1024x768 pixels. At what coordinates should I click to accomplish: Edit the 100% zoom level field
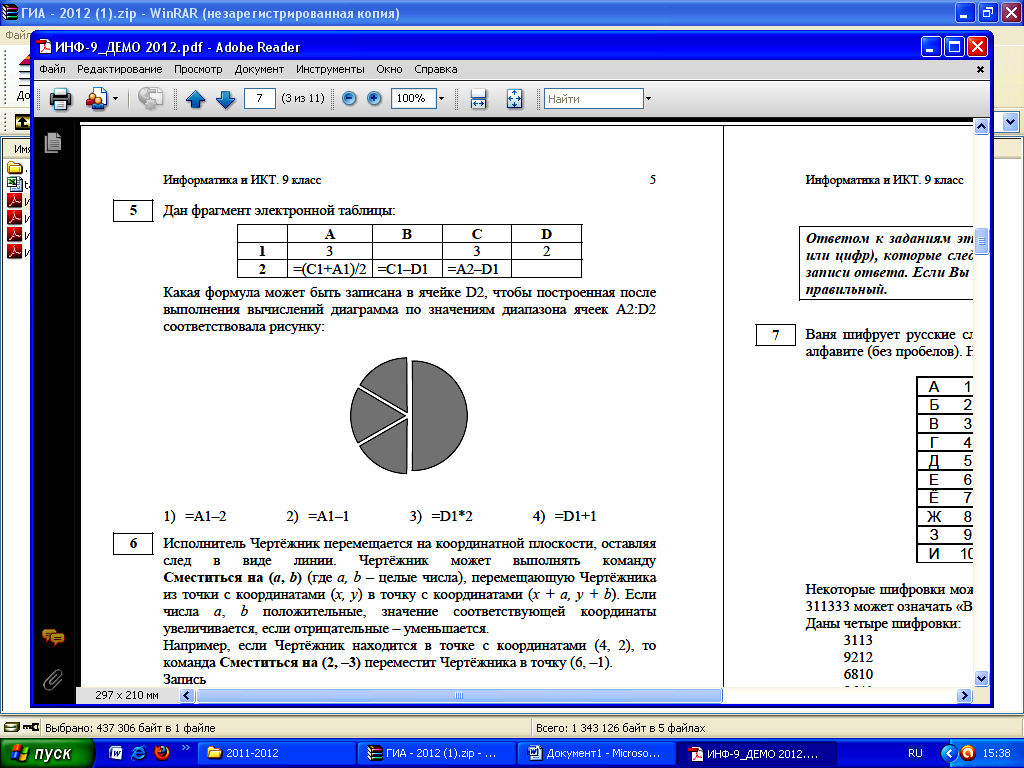(413, 99)
